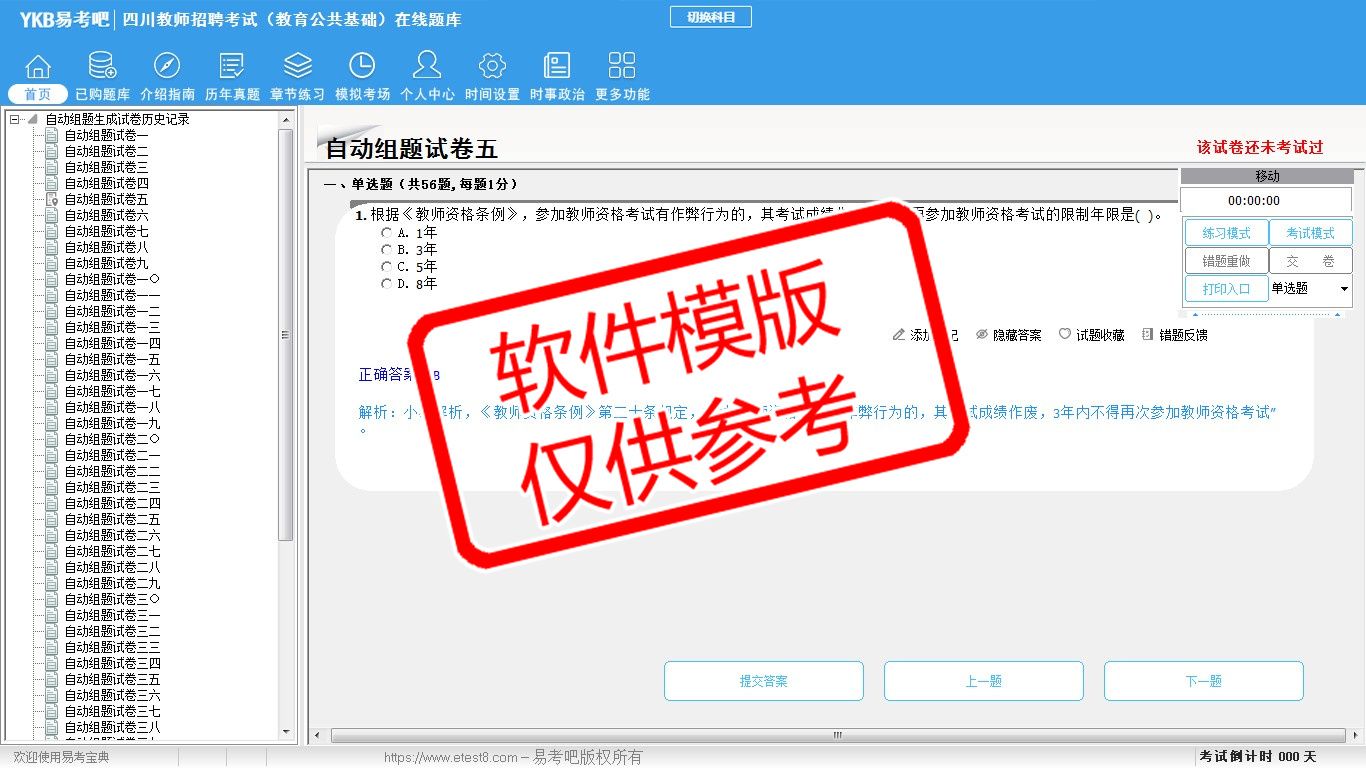Open 时间设置 gear icon
Viewport: 1366px width, 768px height.
click(x=492, y=66)
